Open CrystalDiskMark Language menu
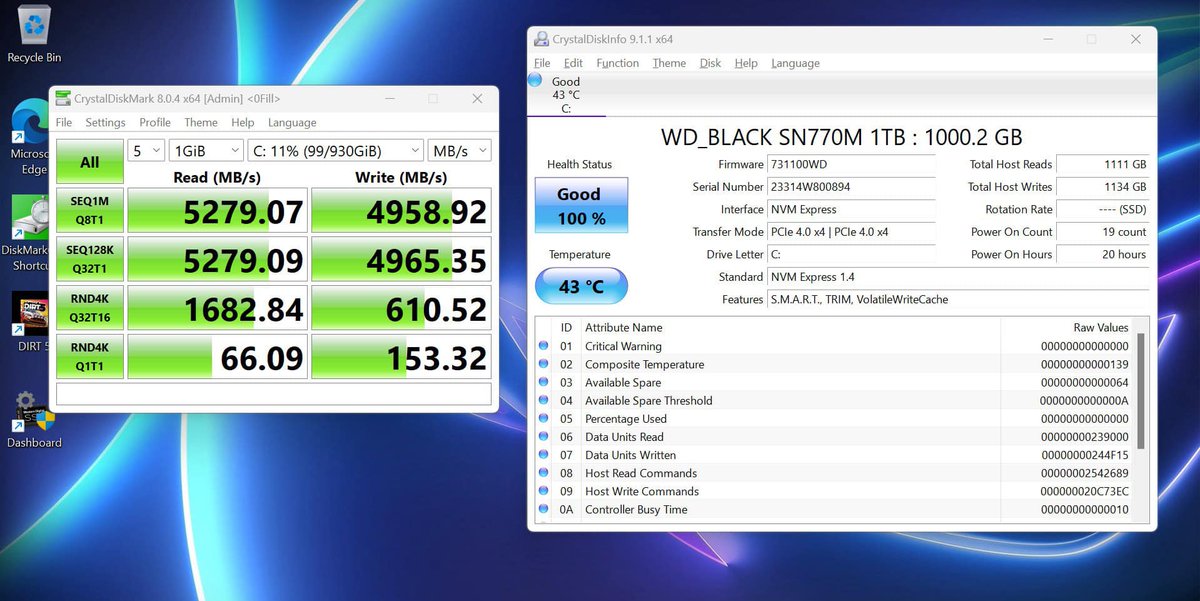Image resolution: width=1200 pixels, height=601 pixels. 292,122
